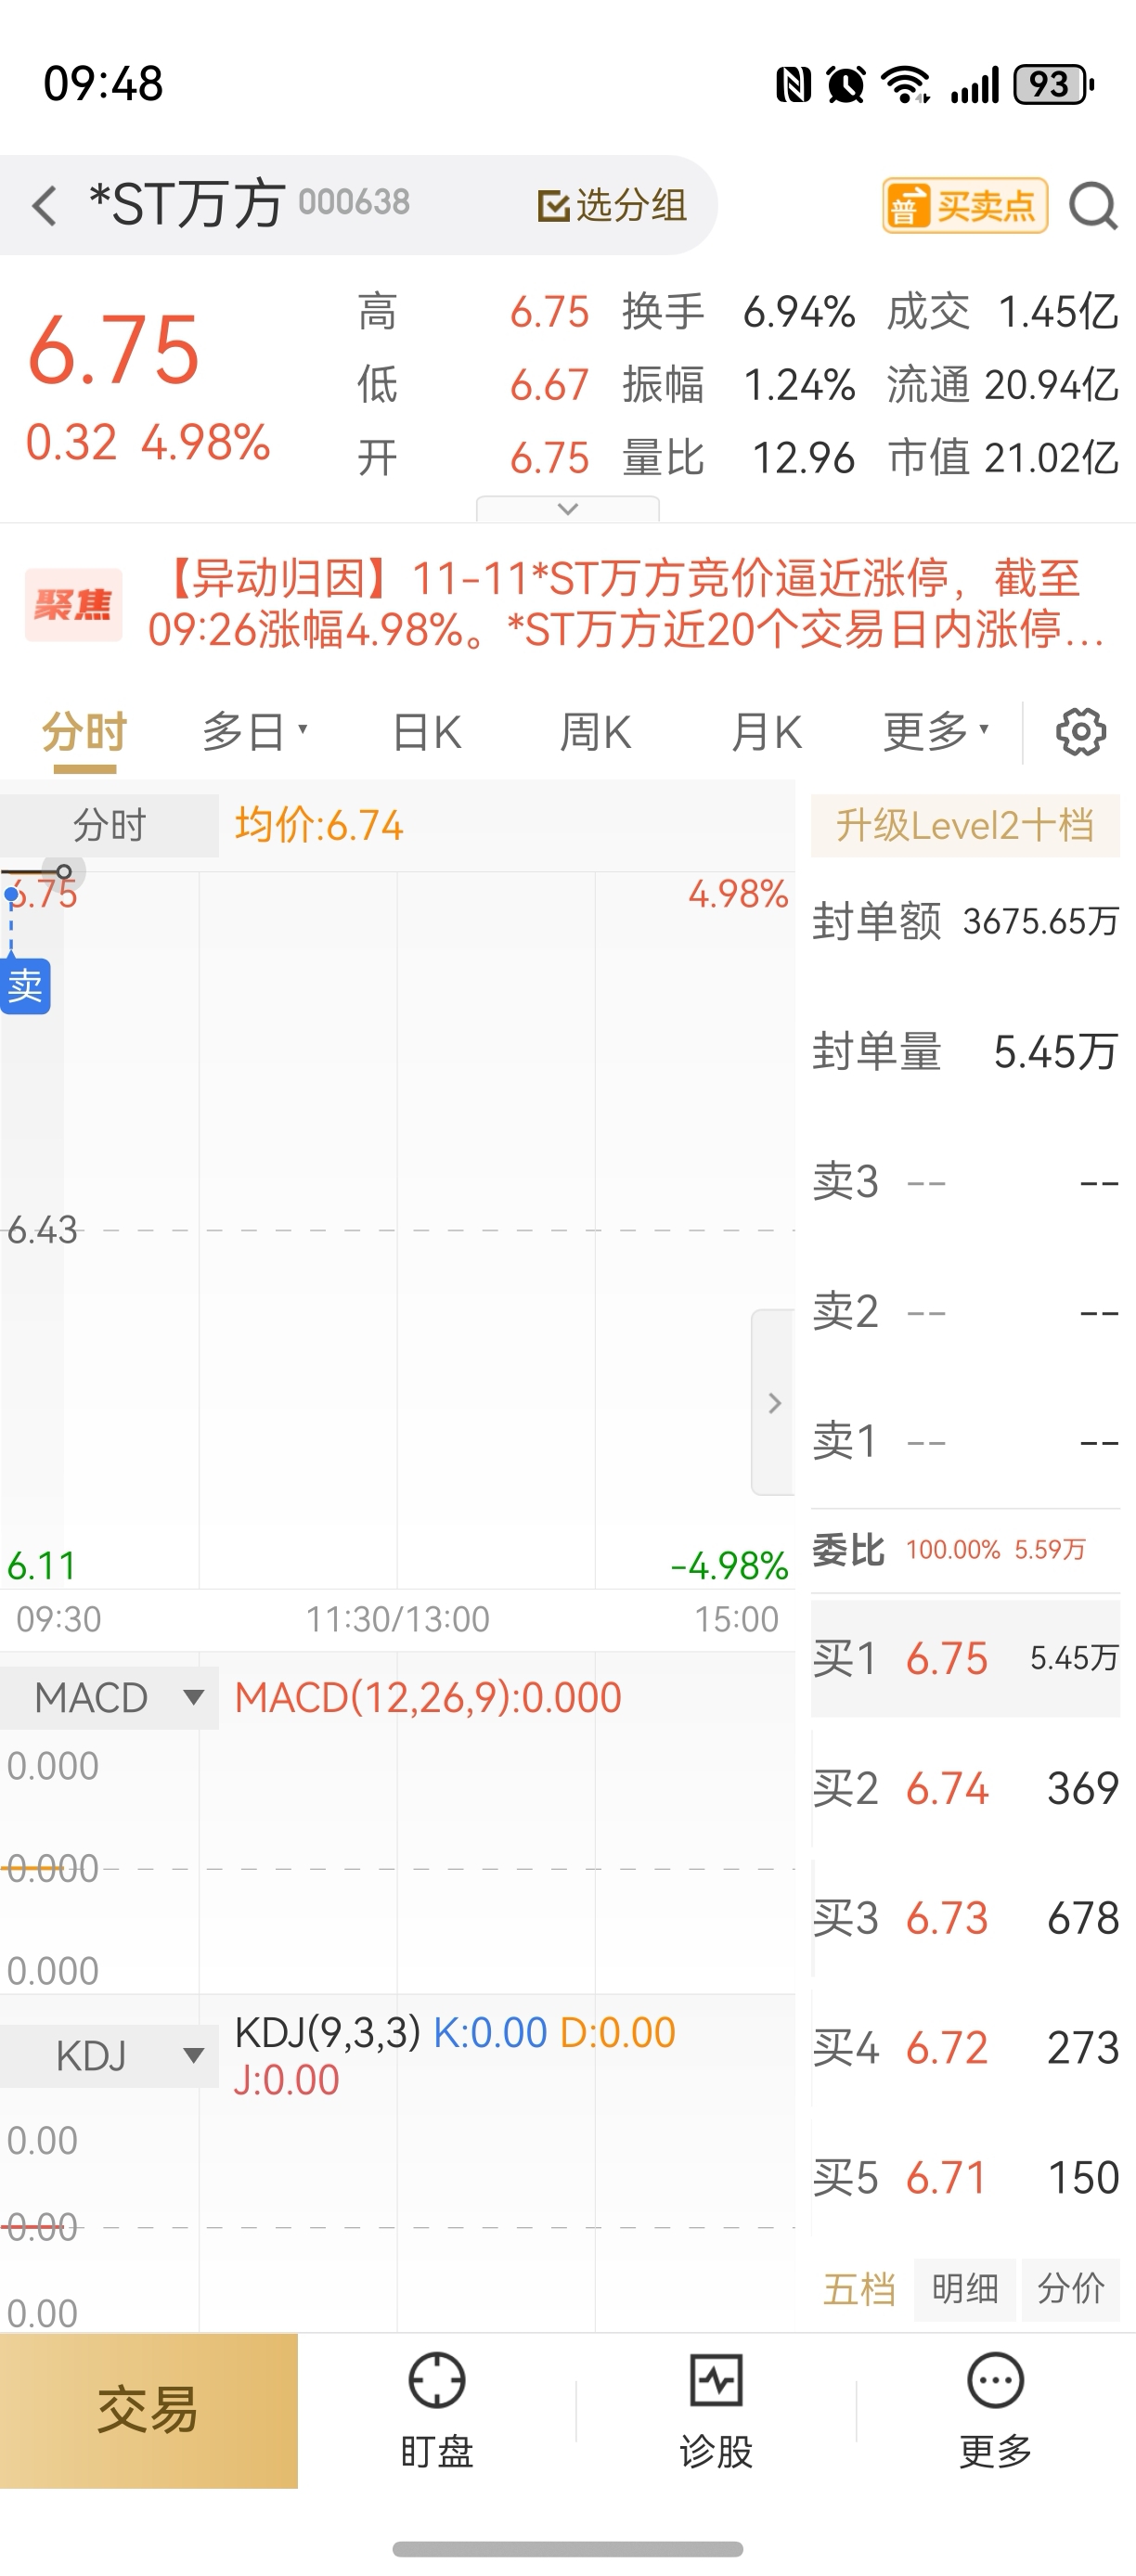Tap the 封单额 3675.65万 value
This screenshot has width=1136, height=2576.
pyautogui.click(x=1040, y=922)
